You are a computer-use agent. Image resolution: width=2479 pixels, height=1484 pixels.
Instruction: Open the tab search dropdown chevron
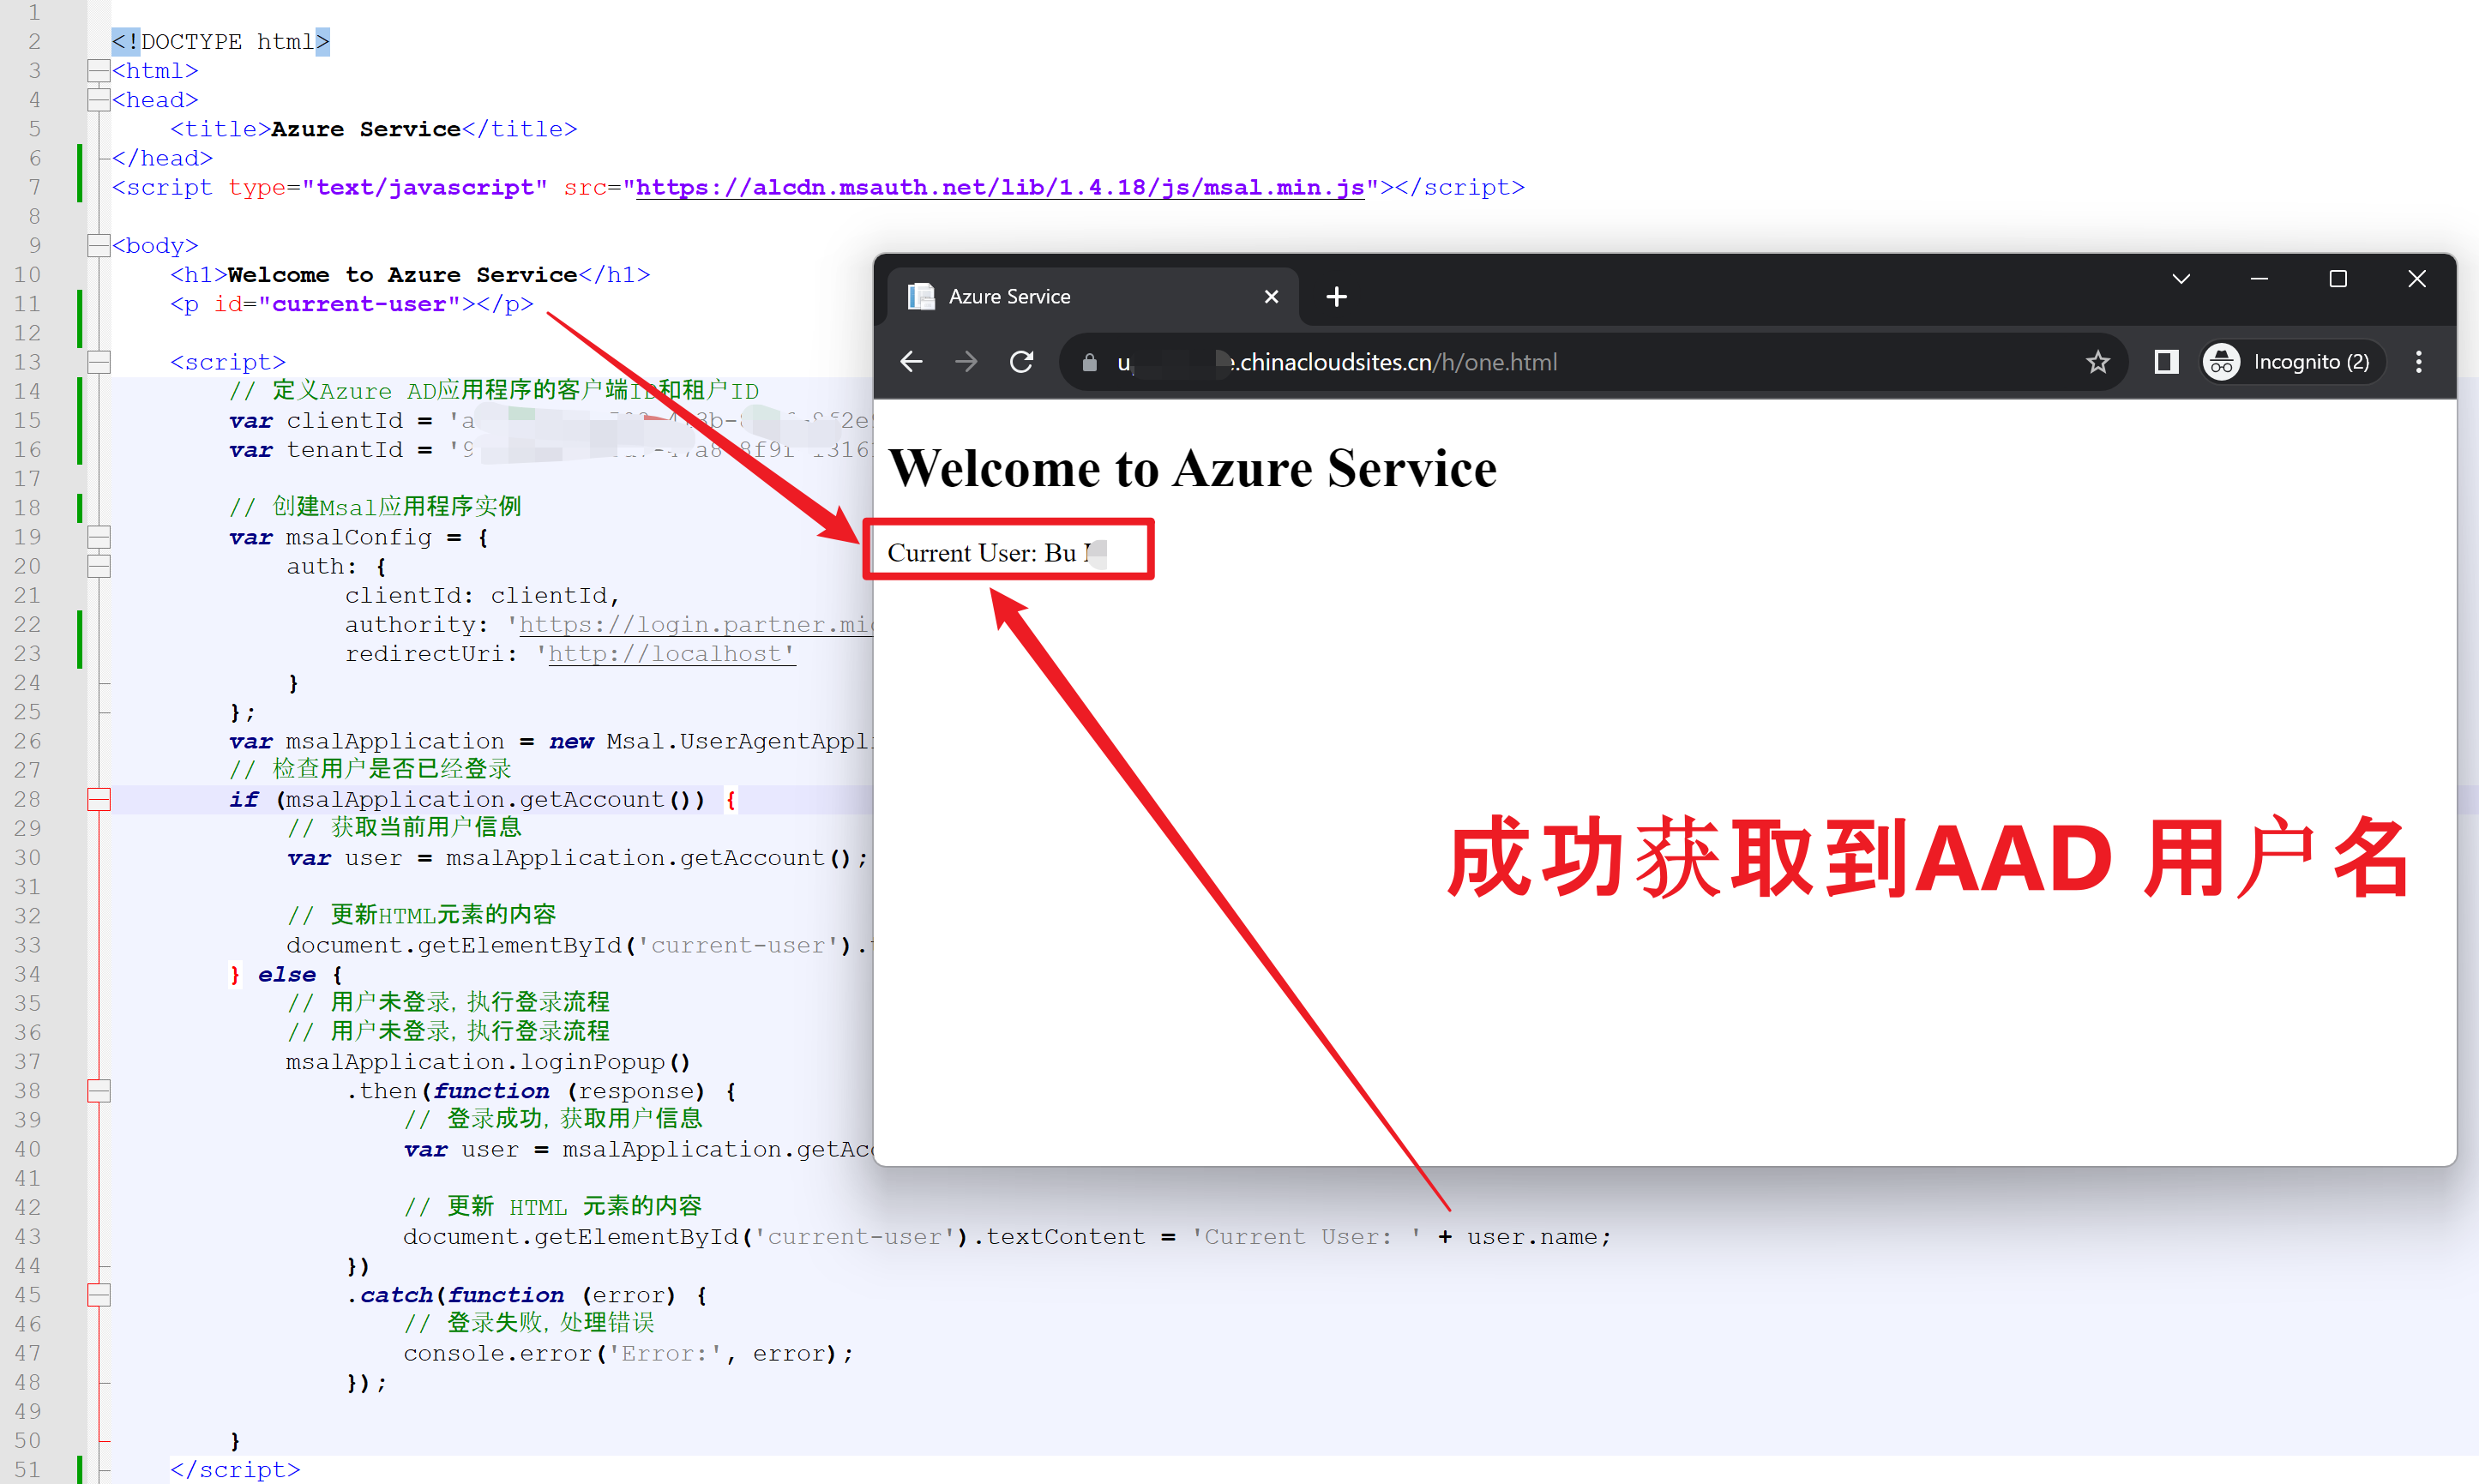[x=2181, y=279]
